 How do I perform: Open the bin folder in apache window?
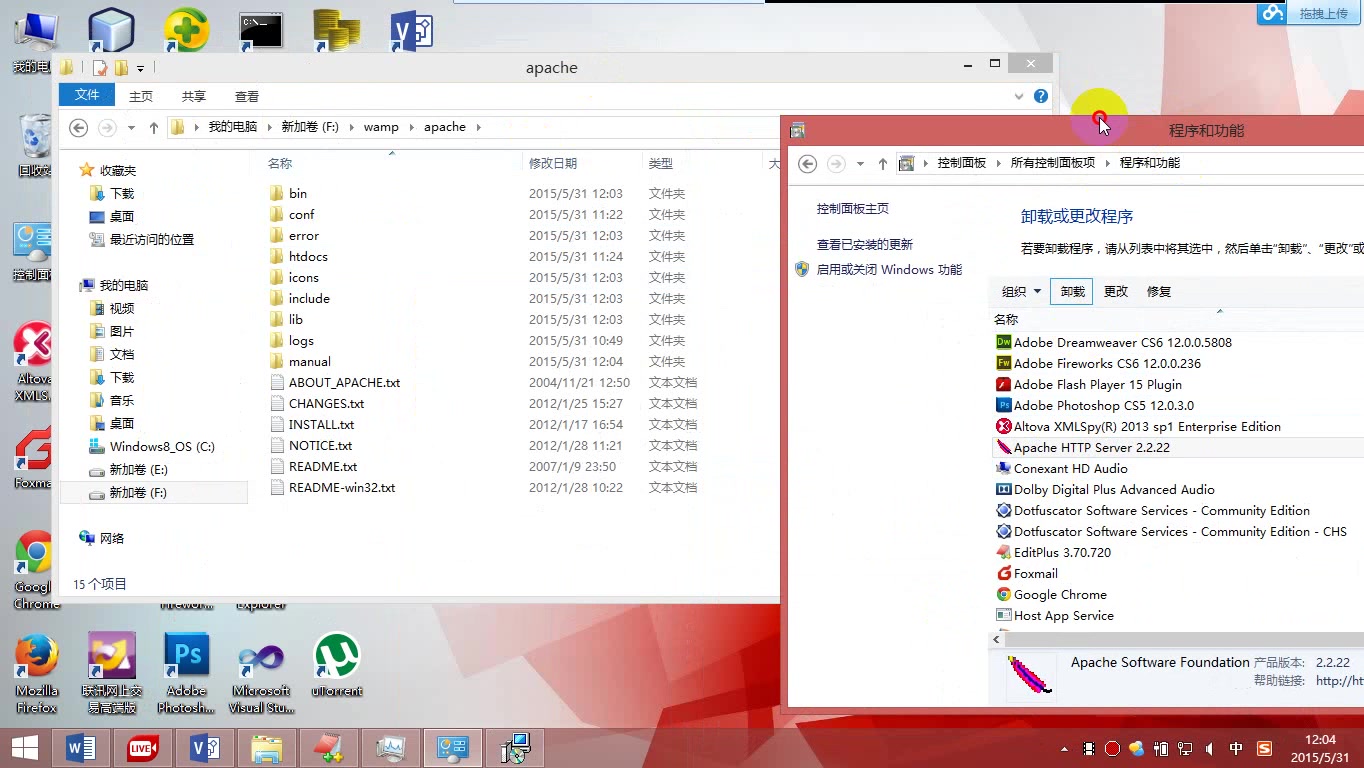(x=298, y=193)
